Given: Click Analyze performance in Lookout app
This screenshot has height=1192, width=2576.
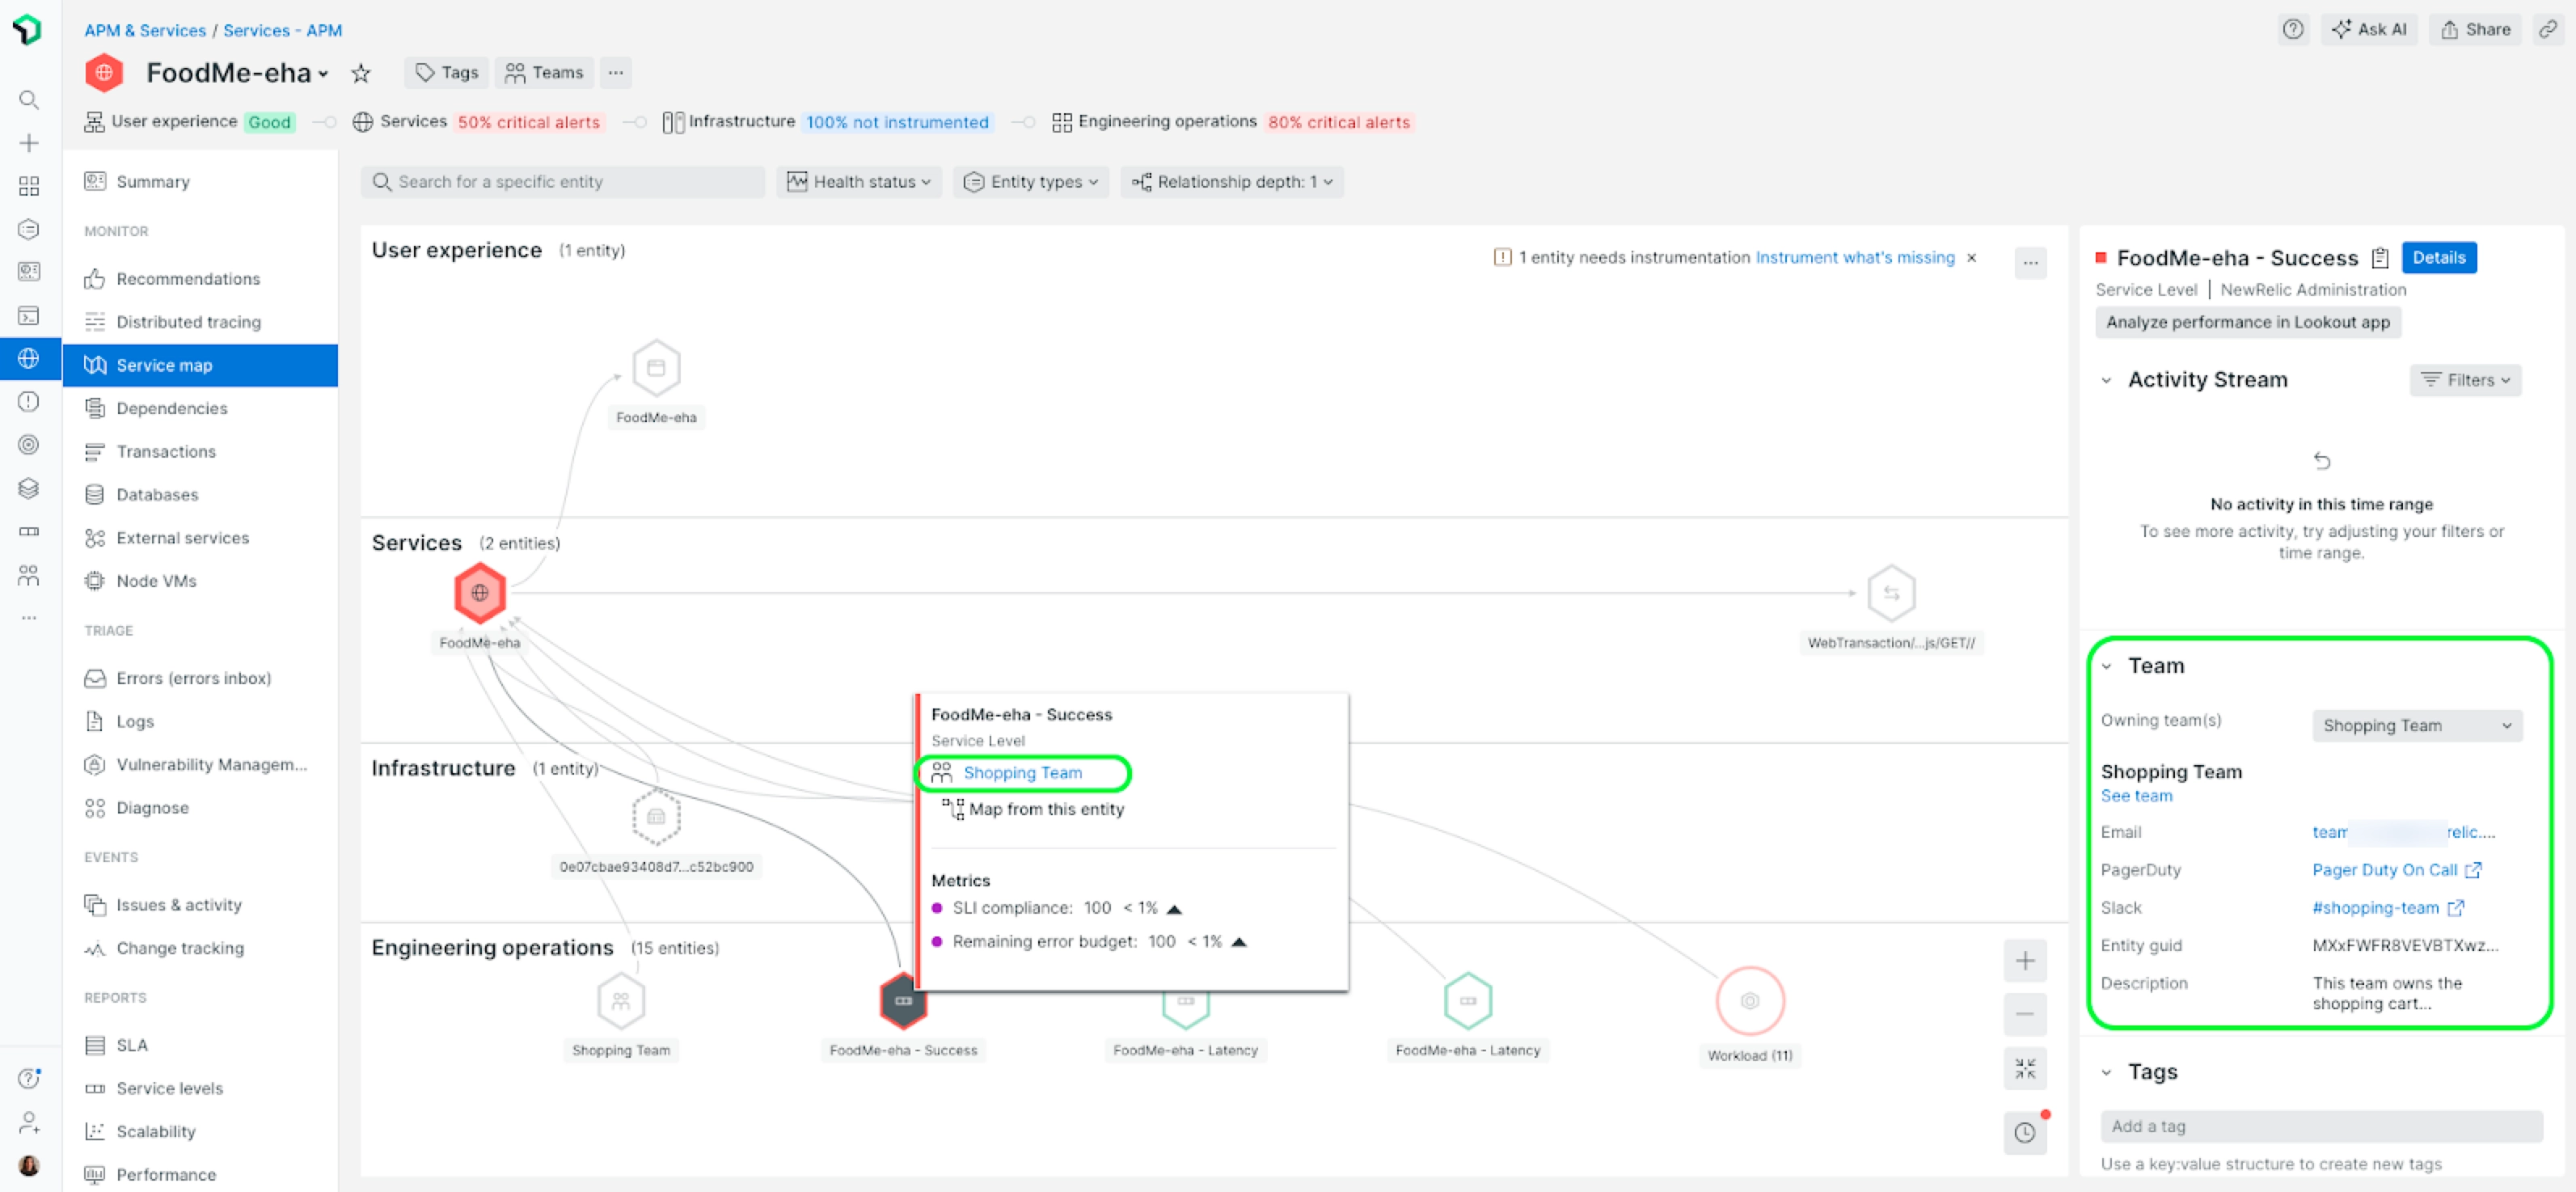Looking at the screenshot, I should 2247,322.
